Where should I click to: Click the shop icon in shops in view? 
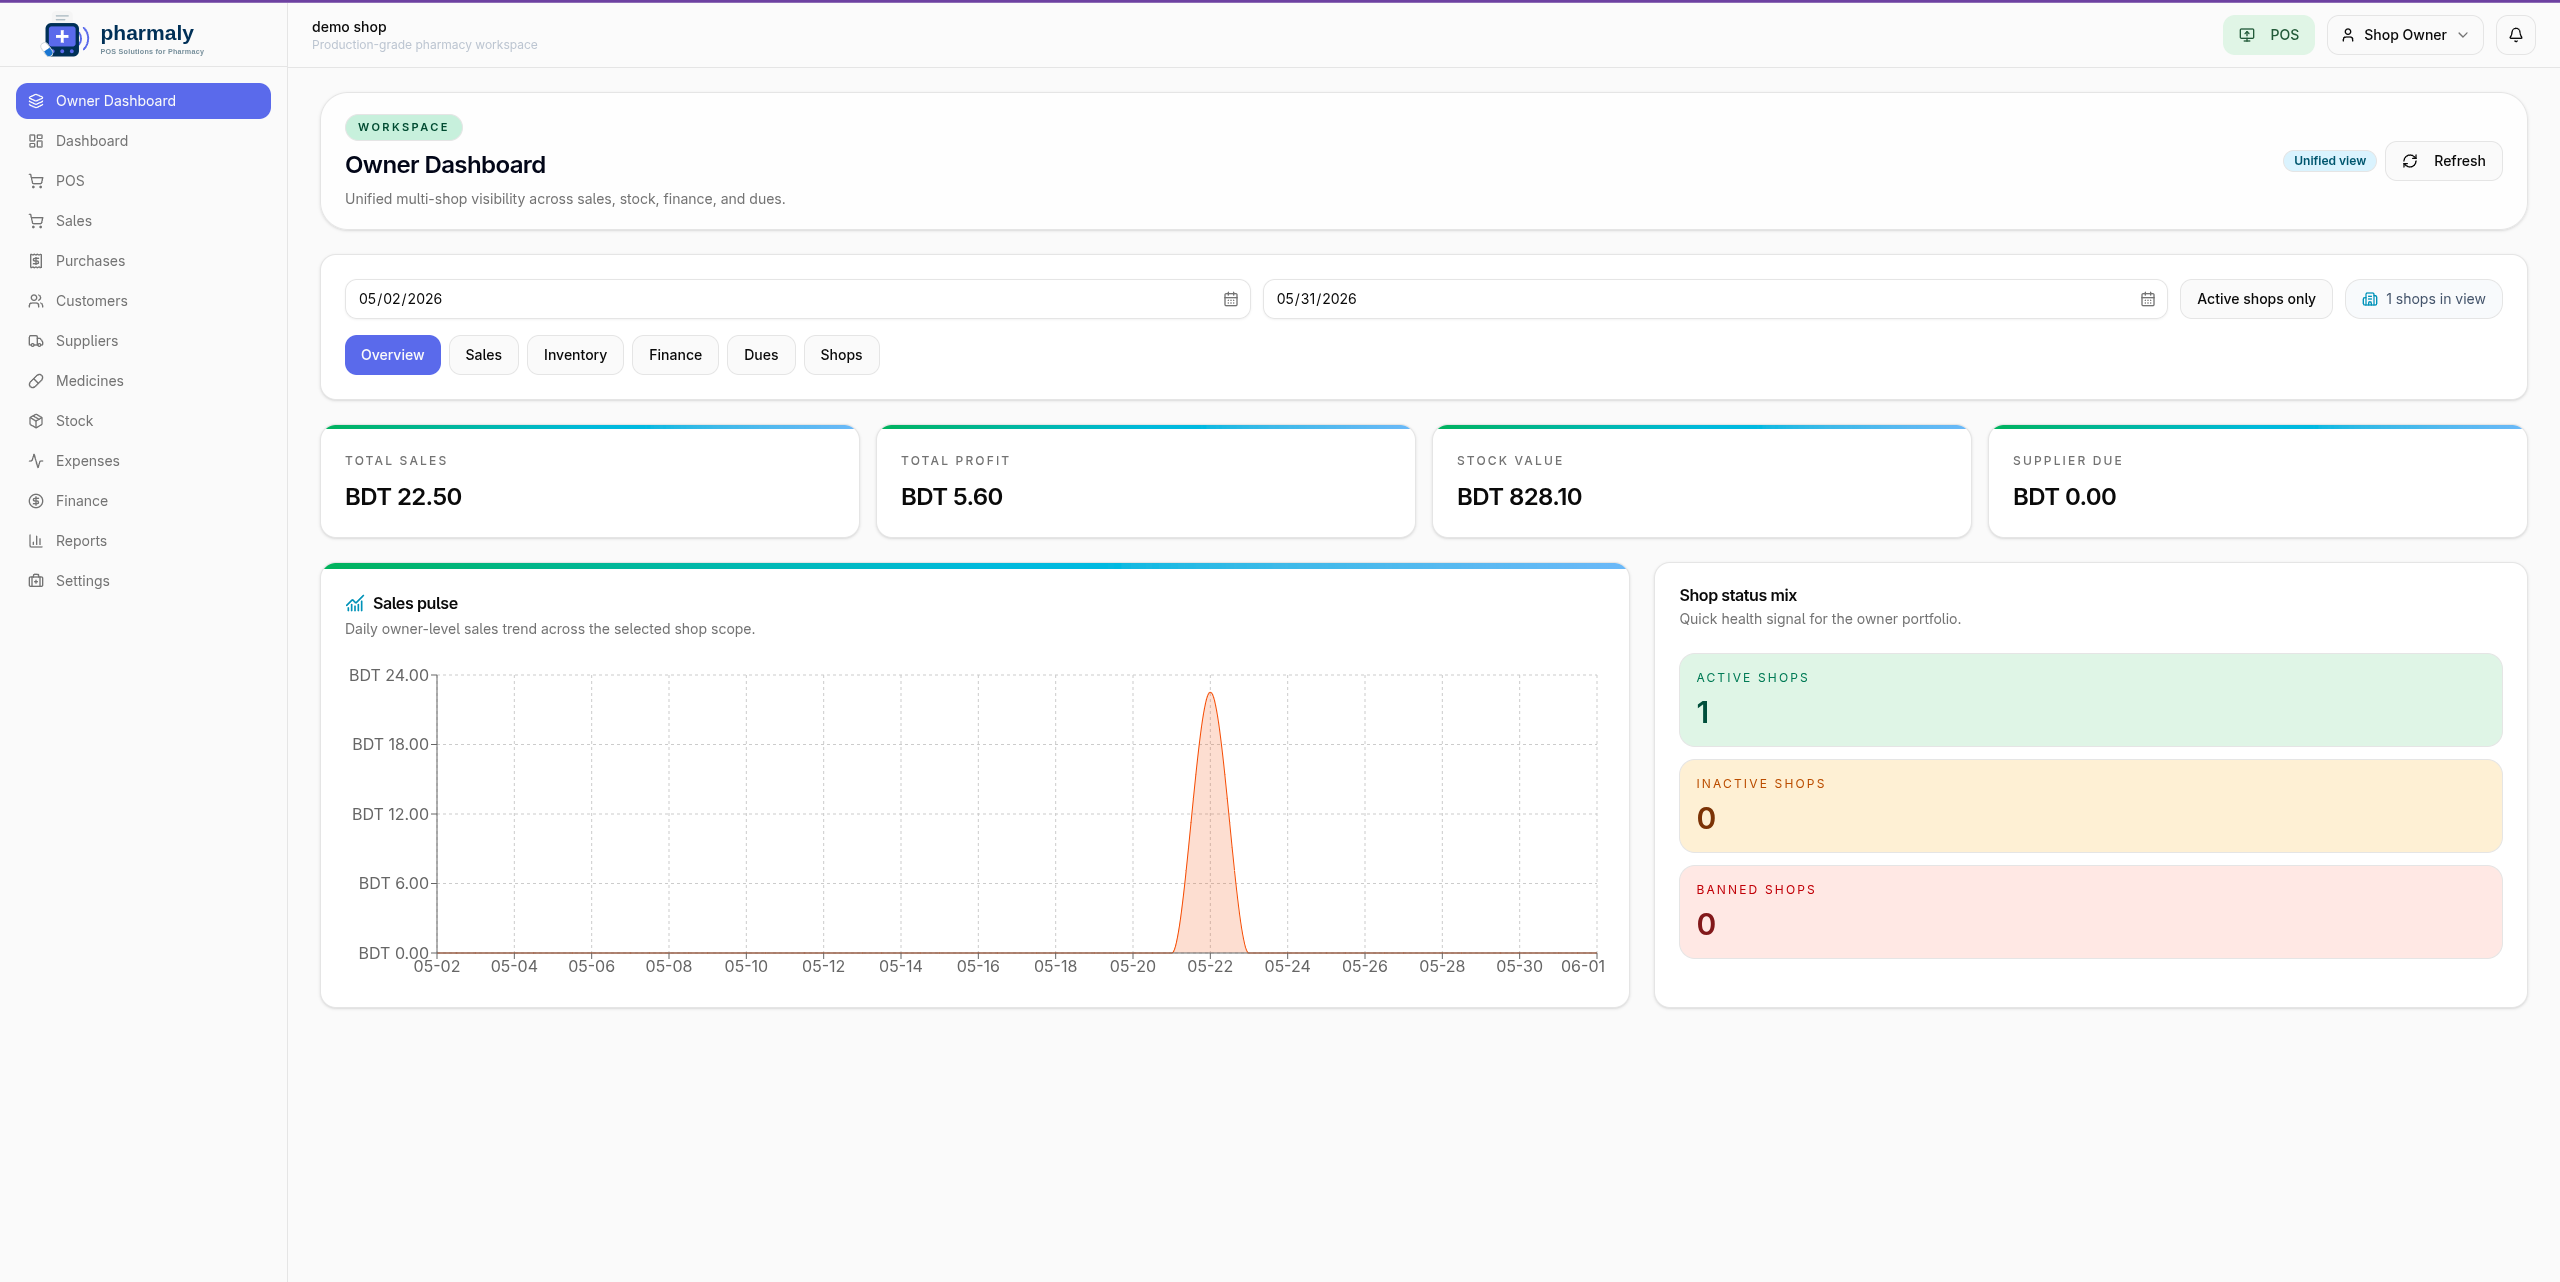[2370, 299]
